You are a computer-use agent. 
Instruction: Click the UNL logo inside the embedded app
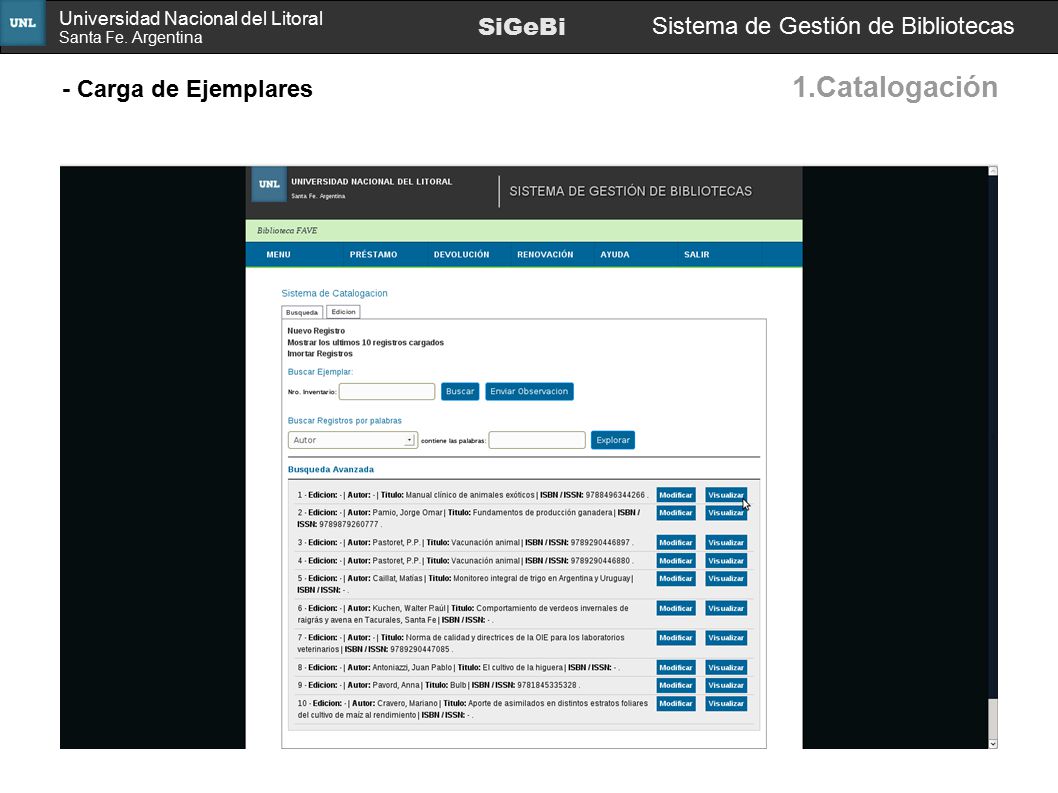tap(269, 184)
